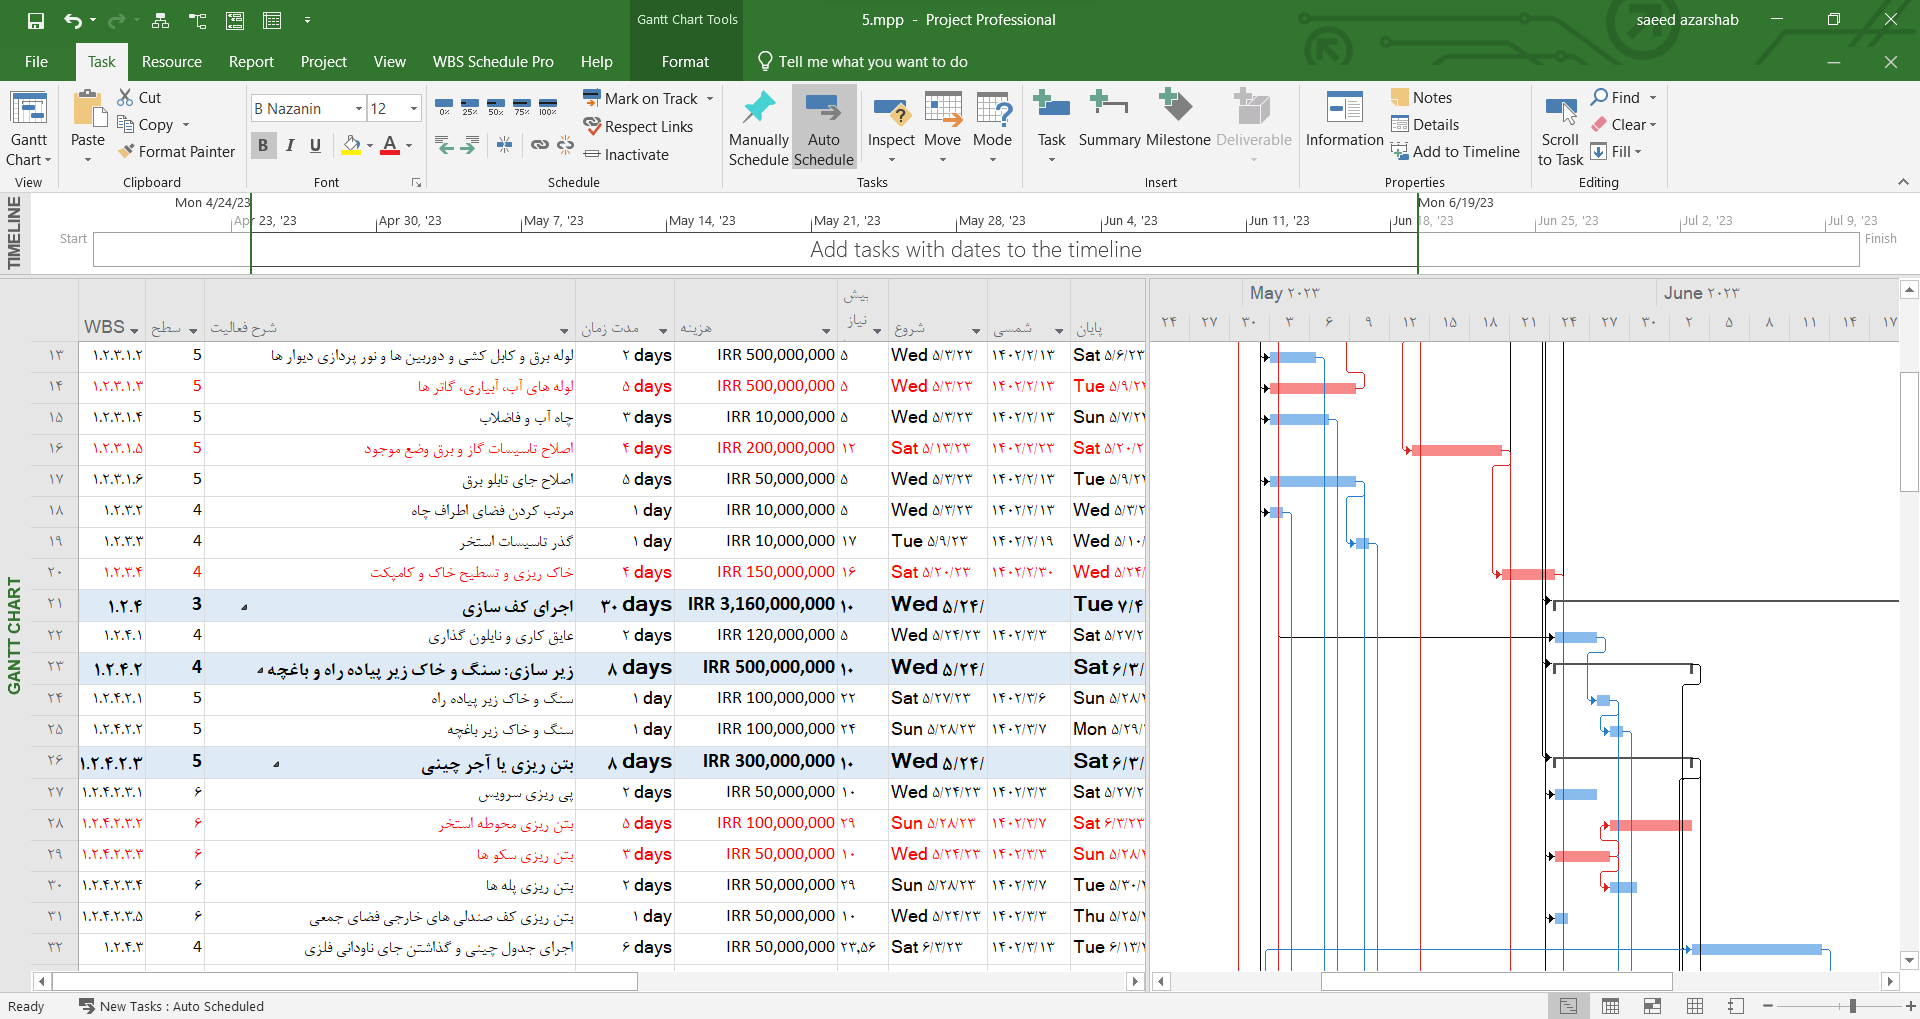Open the Find dropdown arrow

1653,97
